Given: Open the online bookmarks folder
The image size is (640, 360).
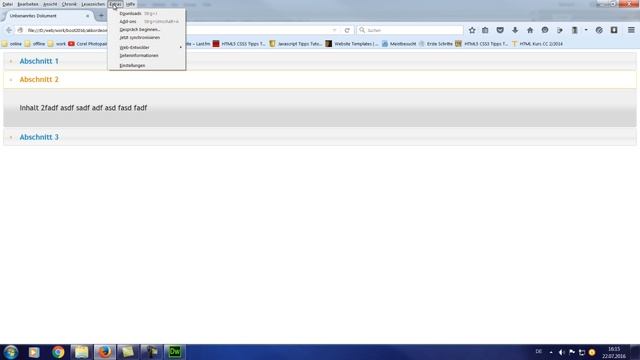Looking at the screenshot, I should (12, 44).
